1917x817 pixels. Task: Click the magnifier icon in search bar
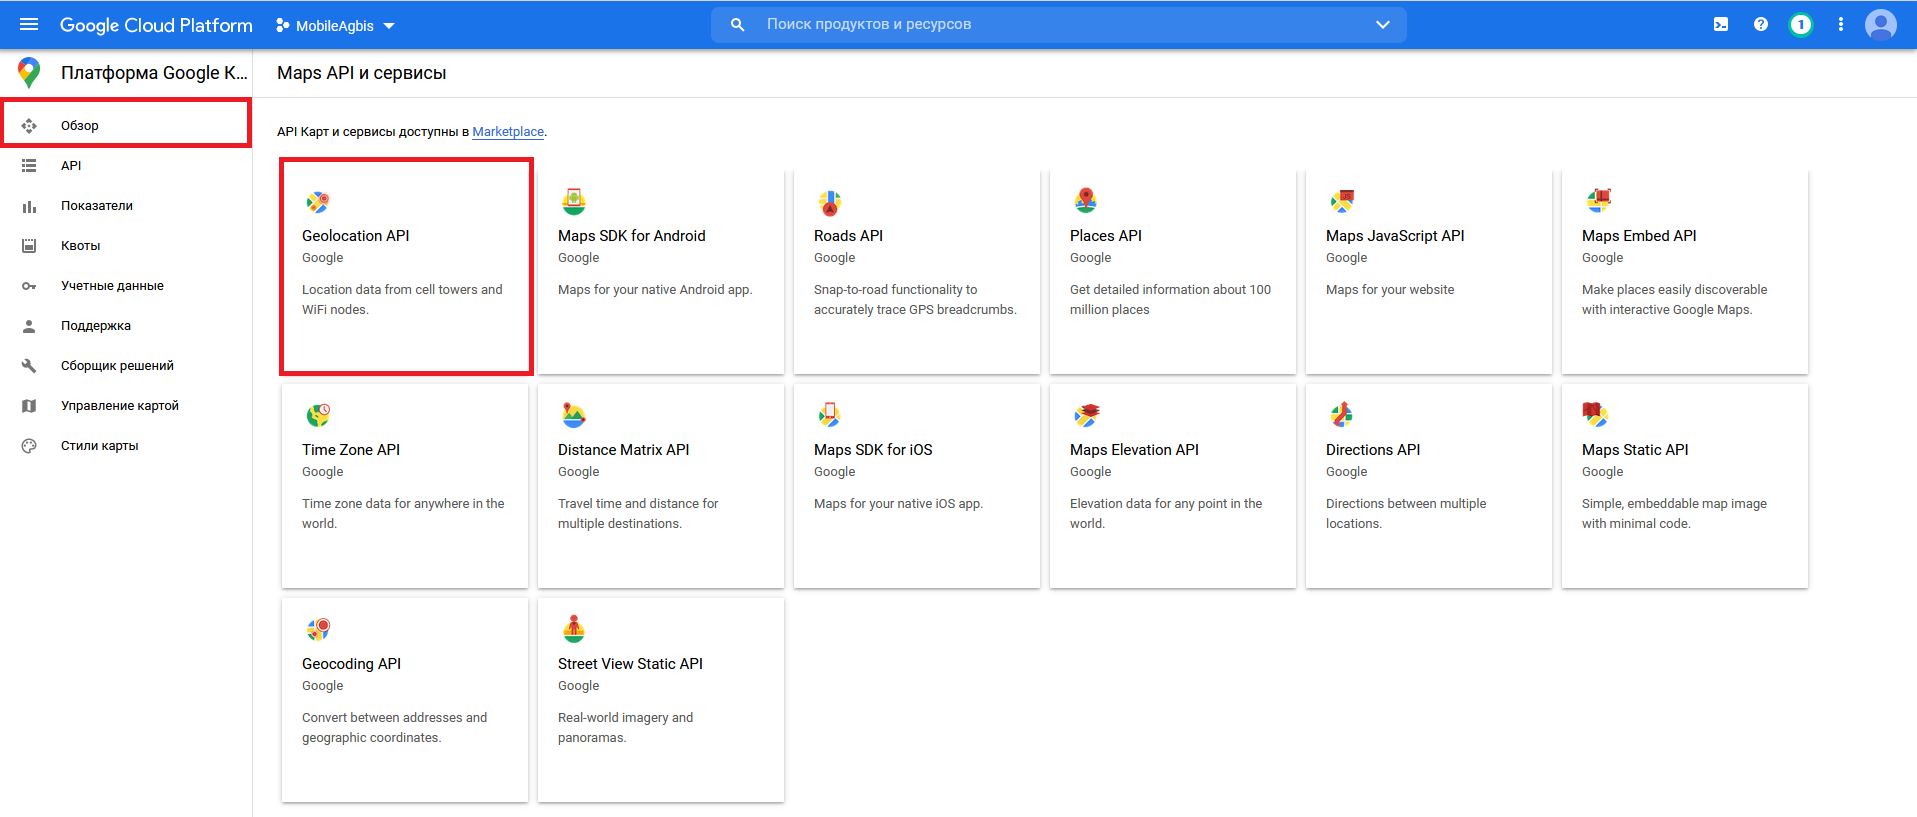(738, 25)
